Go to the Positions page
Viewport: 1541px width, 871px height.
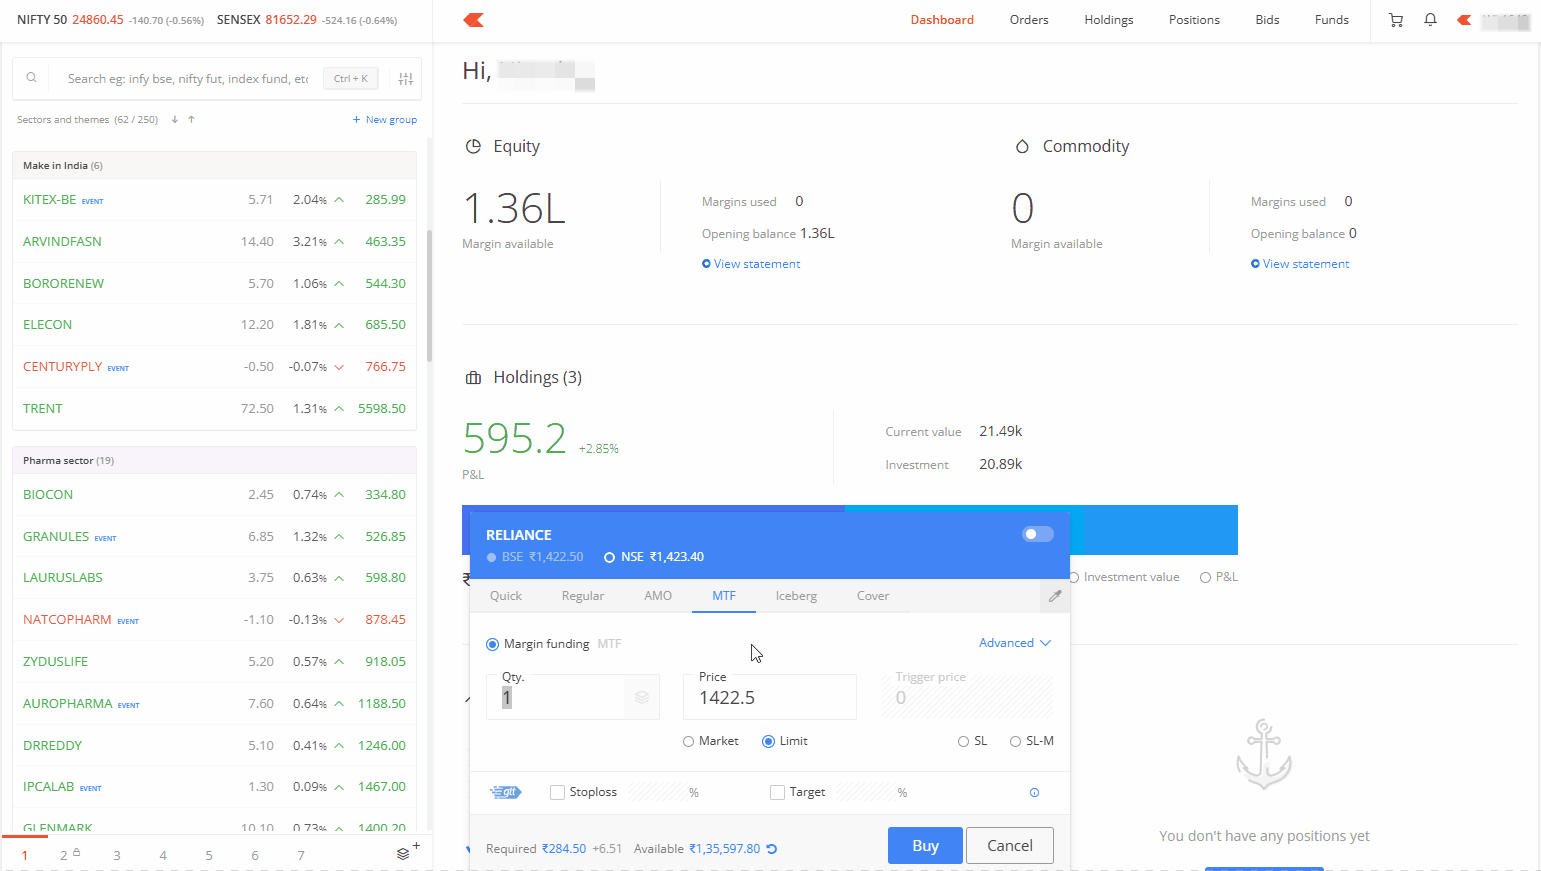coord(1194,20)
